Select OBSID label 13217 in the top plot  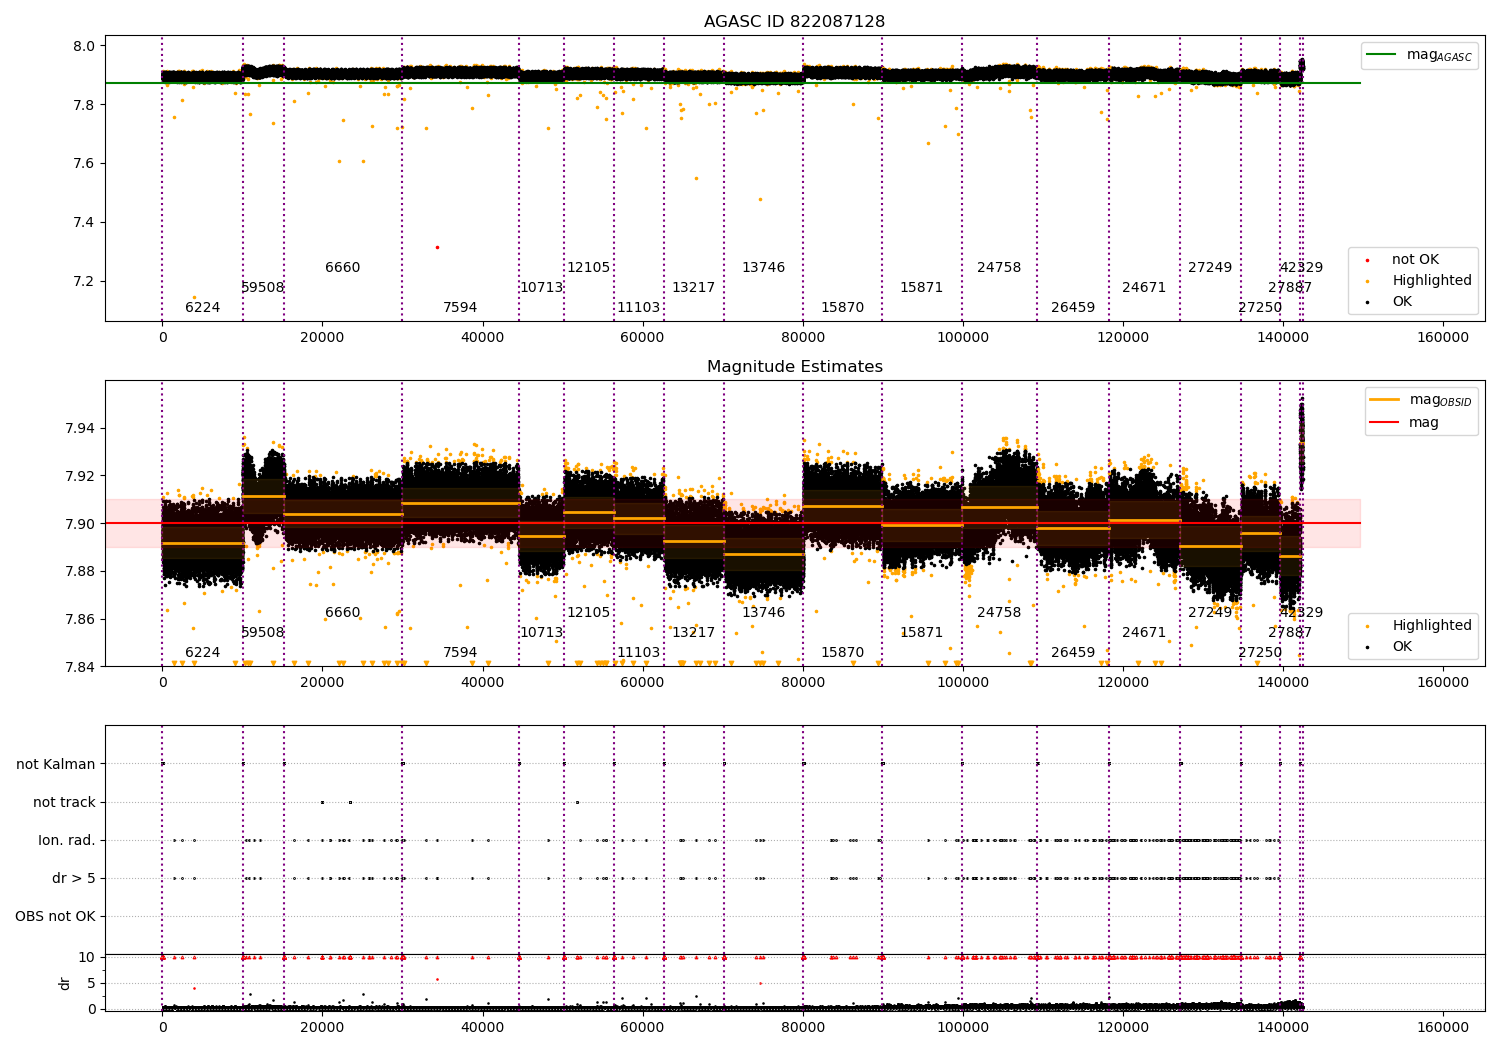coord(693,288)
